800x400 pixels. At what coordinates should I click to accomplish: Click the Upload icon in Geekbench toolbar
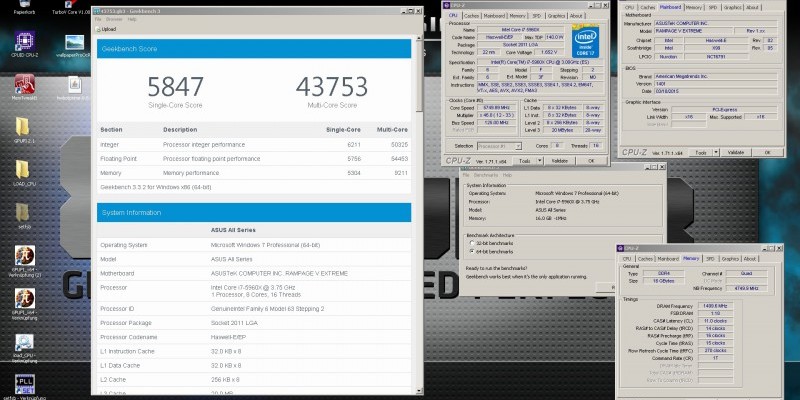[x=98, y=29]
